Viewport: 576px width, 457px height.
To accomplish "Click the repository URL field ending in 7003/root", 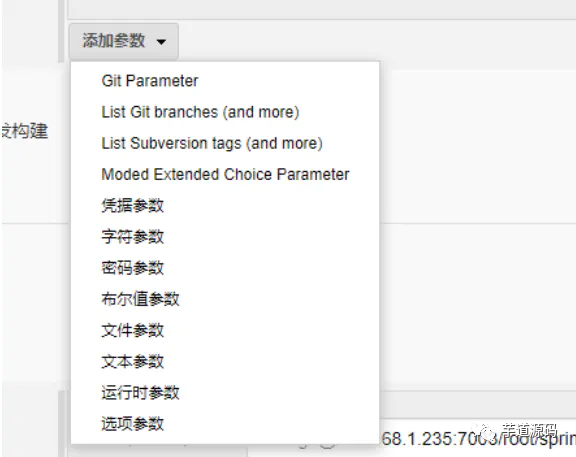I will (478, 438).
